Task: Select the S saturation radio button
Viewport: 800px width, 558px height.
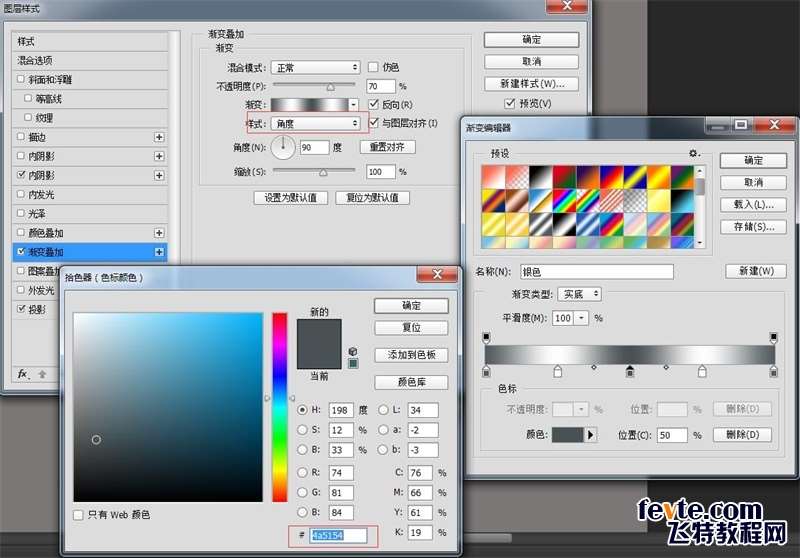Action: tap(303, 430)
